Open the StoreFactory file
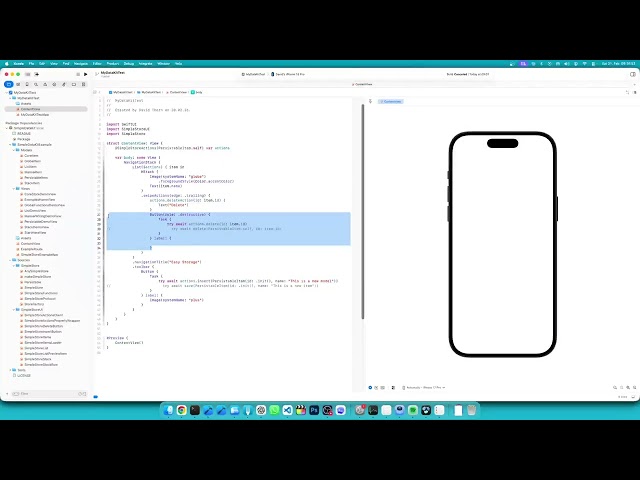The width and height of the screenshot is (640, 480). pos(34,304)
